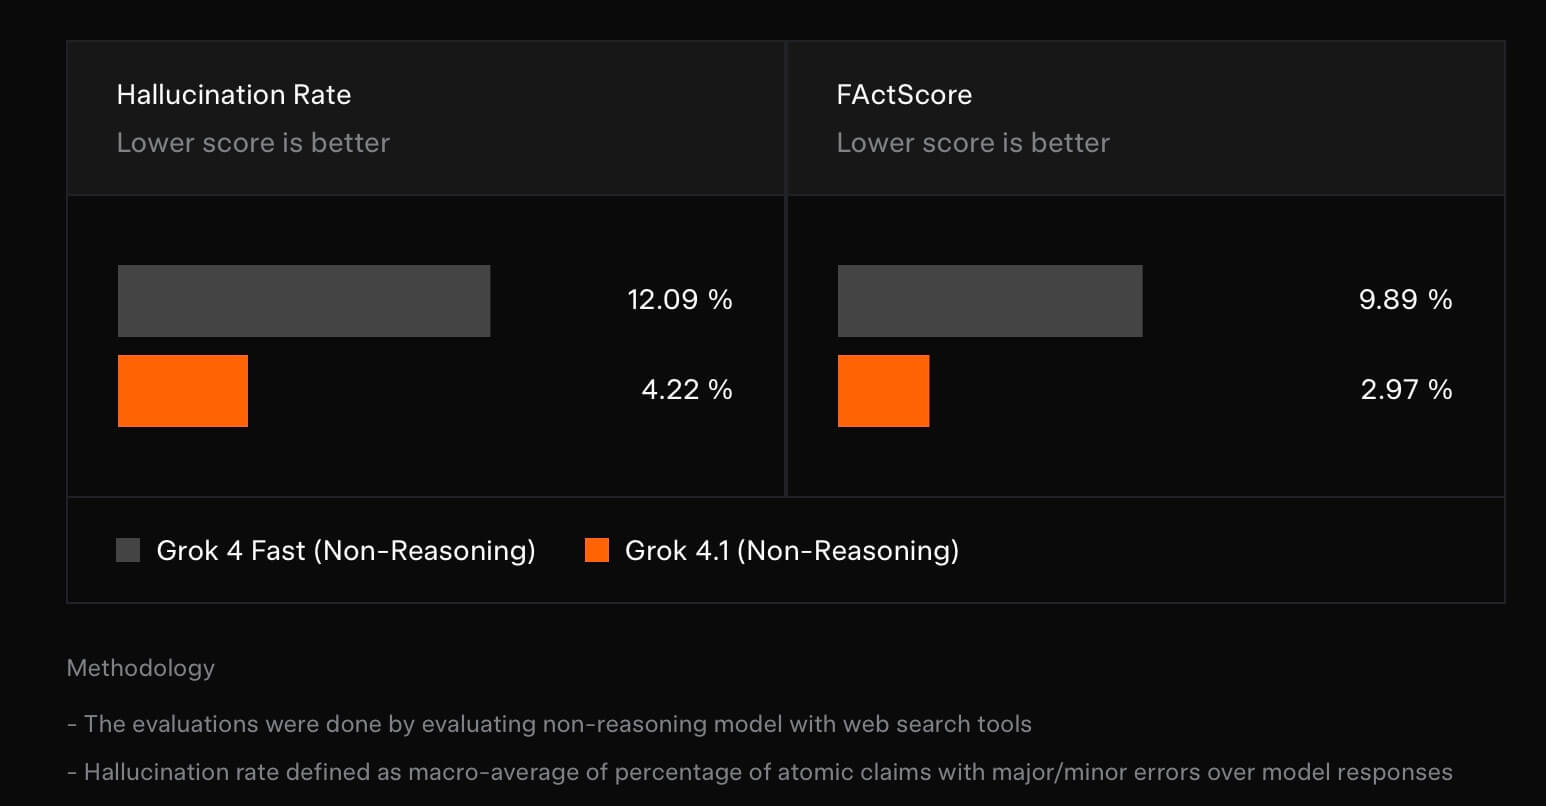Viewport: 1546px width, 806px height.
Task: Click the 4.22 % value label
Action: coord(687,390)
